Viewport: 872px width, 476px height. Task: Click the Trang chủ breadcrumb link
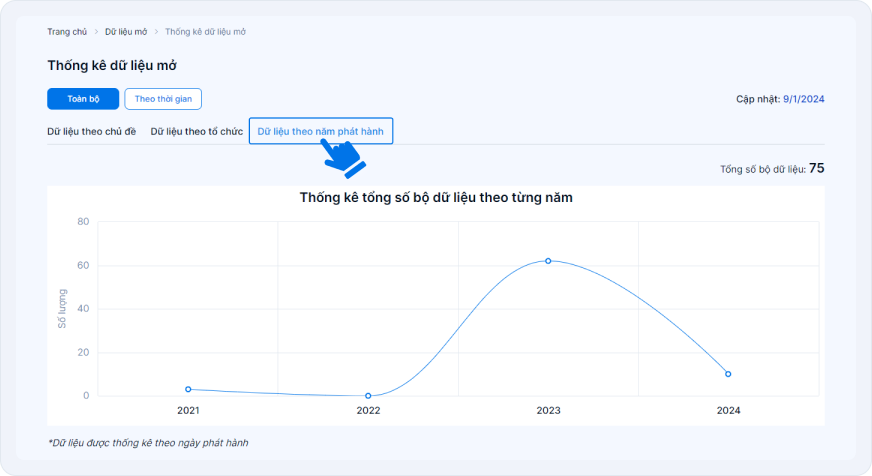[67, 32]
